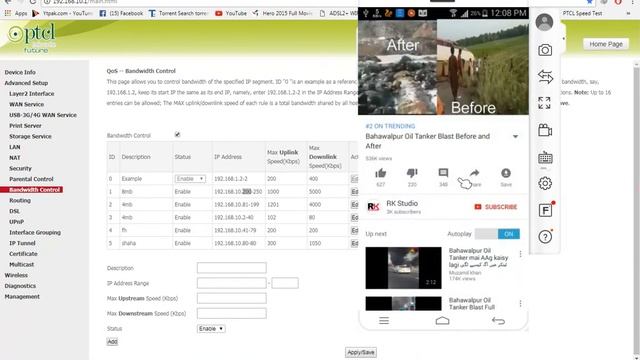This screenshot has height=360, width=640.
Task: Tap the Android menu three-lines button
Action: click(384, 320)
